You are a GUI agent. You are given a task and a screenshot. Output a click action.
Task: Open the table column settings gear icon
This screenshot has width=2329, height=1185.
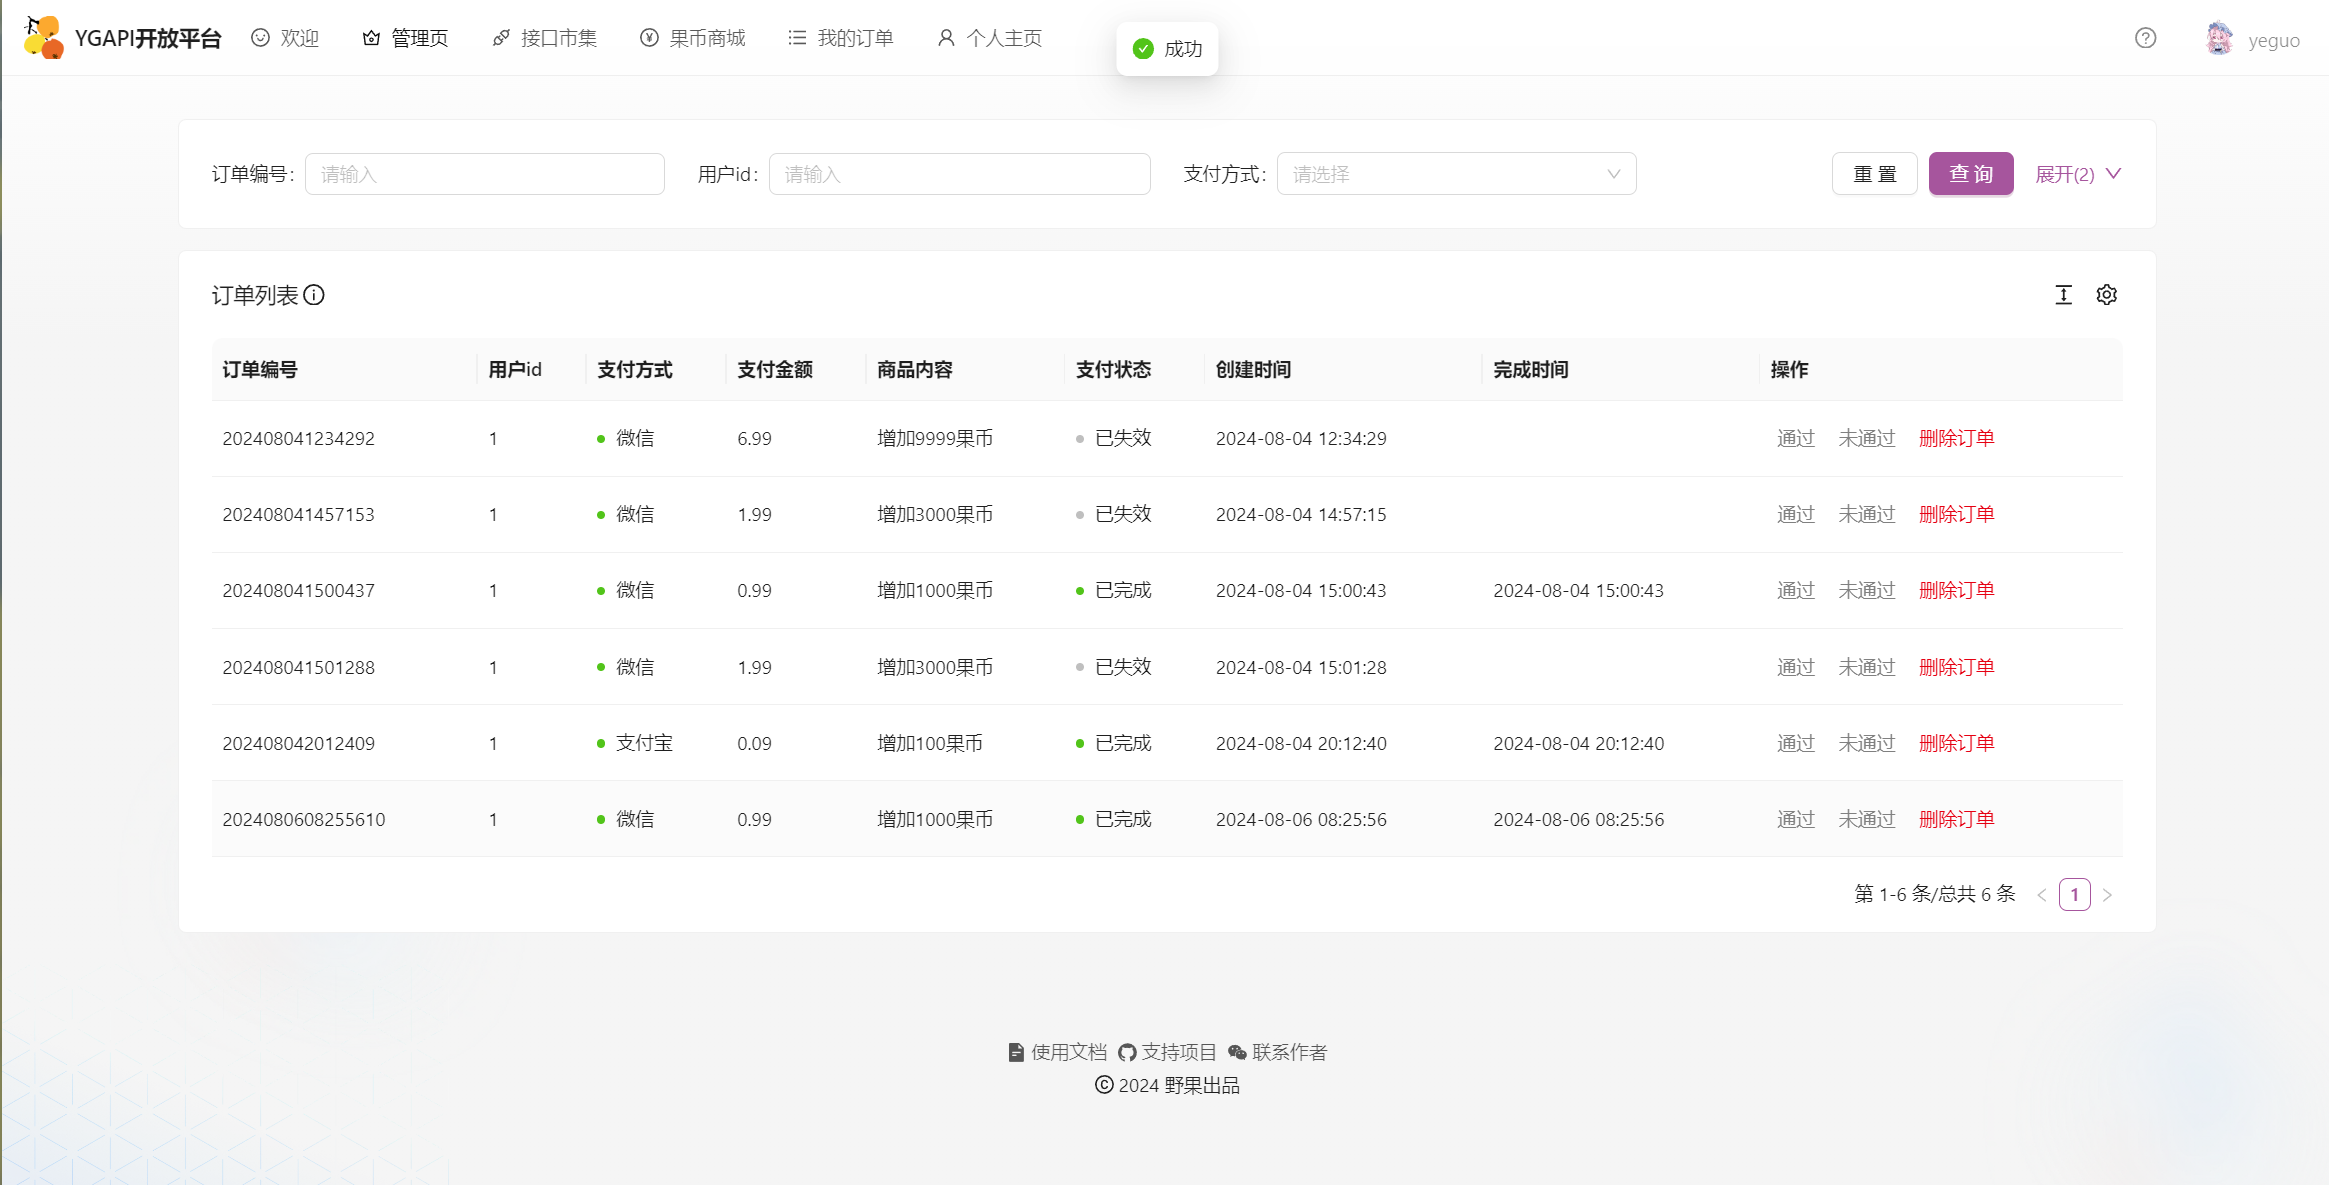[2107, 294]
